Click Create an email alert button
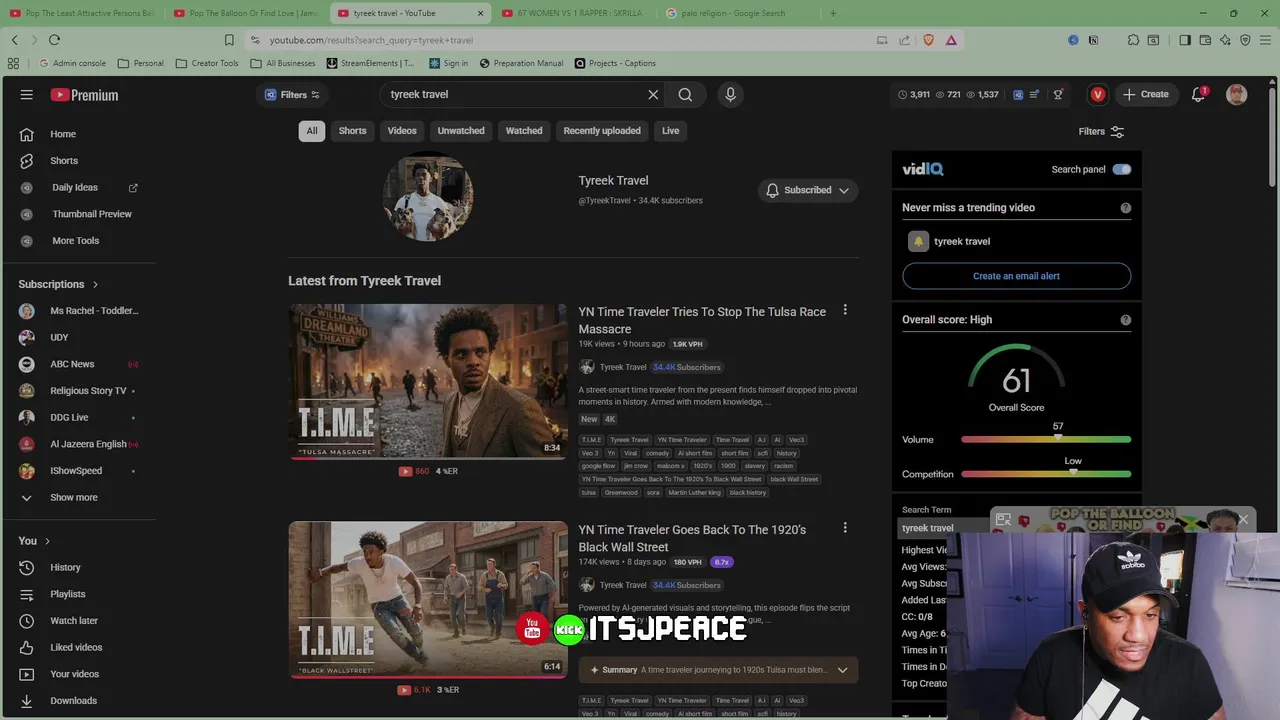Image resolution: width=1280 pixels, height=720 pixels. coord(1016,276)
